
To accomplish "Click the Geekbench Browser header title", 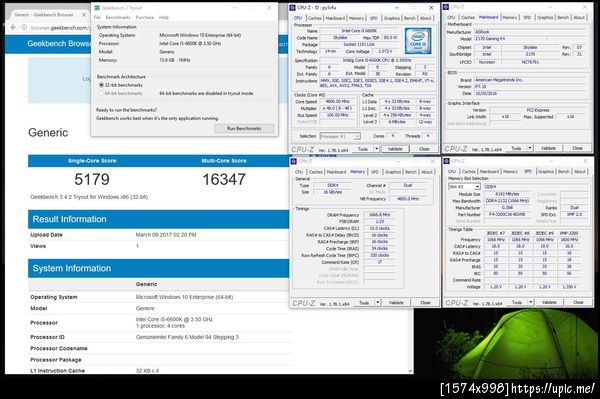I will pos(59,44).
